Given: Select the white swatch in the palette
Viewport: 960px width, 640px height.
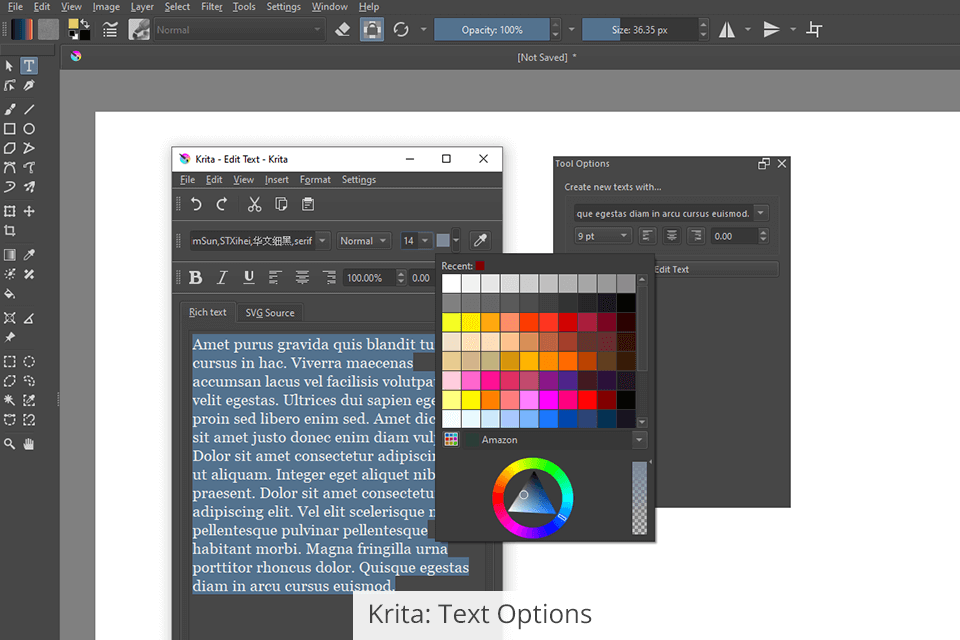Looking at the screenshot, I should click(x=452, y=284).
